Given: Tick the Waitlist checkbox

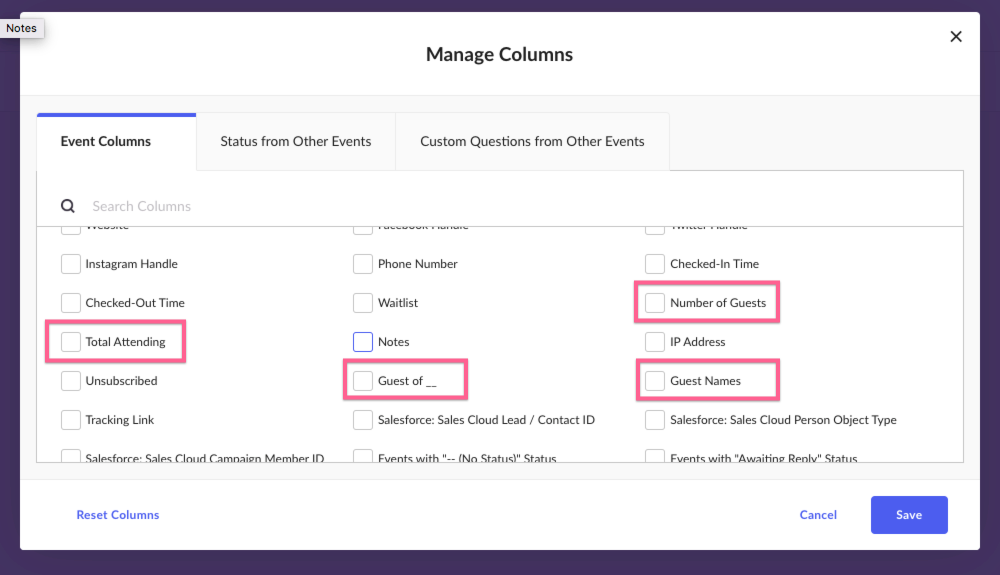Looking at the screenshot, I should point(363,303).
